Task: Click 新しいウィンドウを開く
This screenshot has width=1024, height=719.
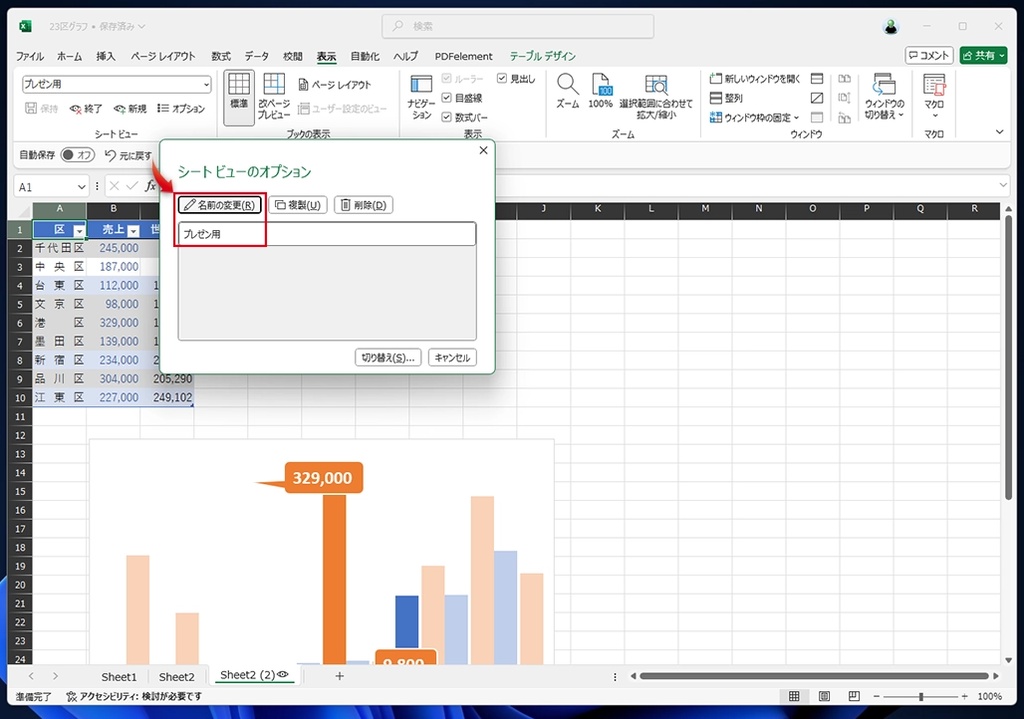Action: (754, 78)
